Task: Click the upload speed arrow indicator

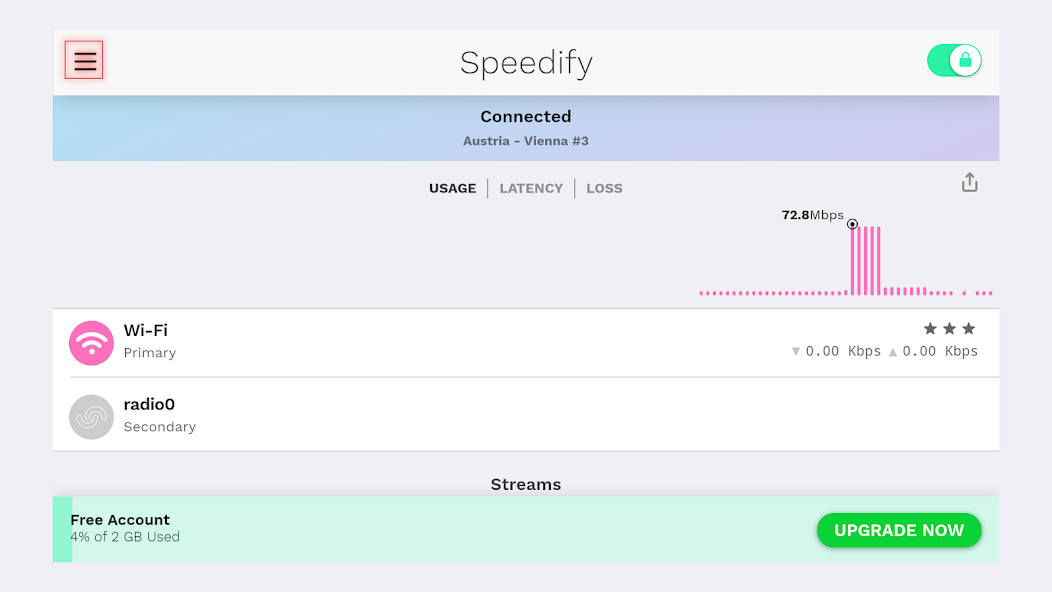Action: point(895,351)
